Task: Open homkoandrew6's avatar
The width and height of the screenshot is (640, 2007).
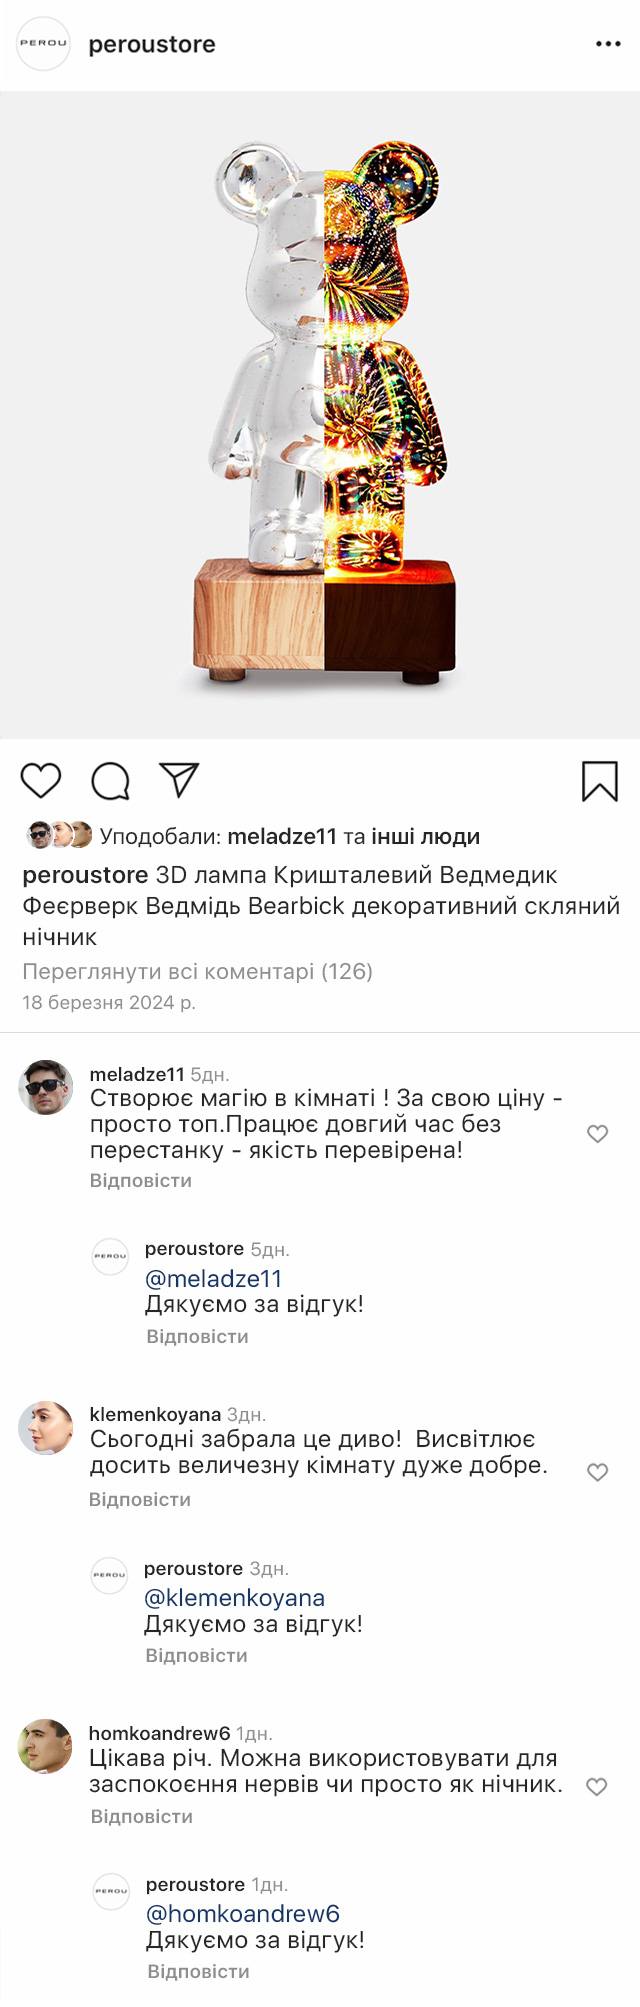Action: coord(46,1746)
